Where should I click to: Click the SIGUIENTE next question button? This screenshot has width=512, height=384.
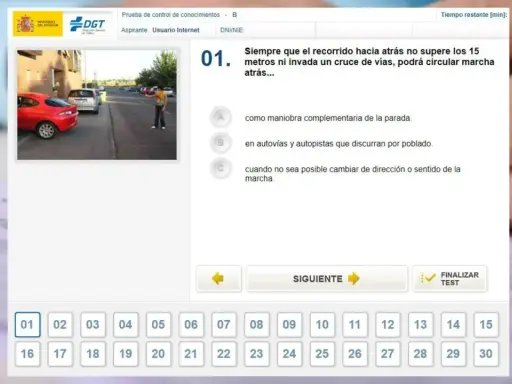[x=327, y=278]
